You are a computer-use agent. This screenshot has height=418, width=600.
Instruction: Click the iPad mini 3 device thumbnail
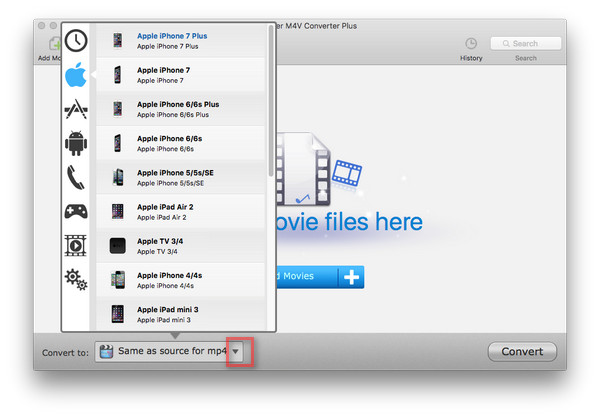[x=117, y=314]
